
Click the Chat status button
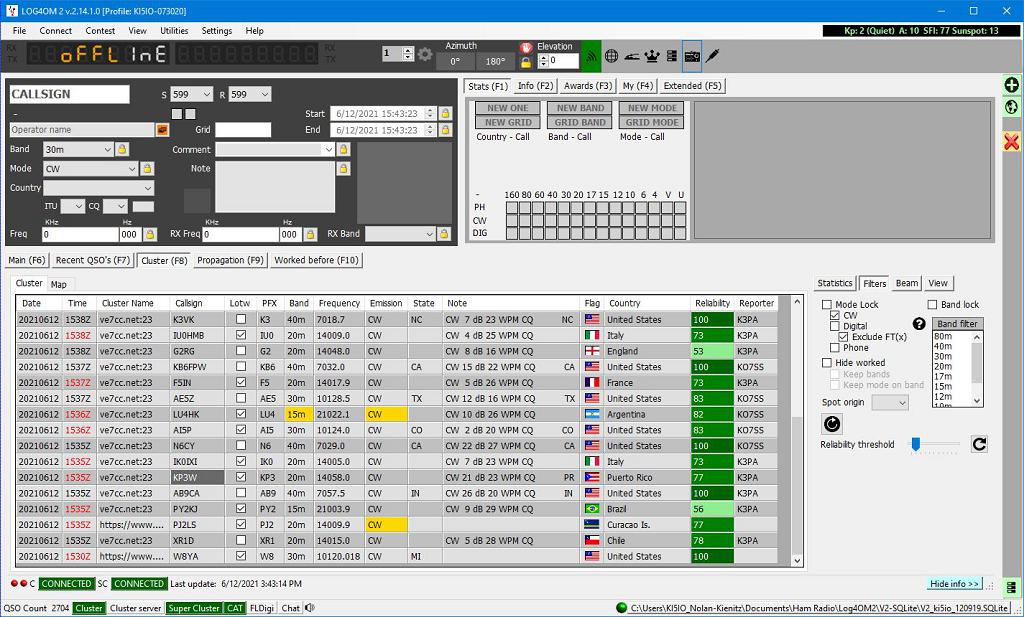pos(291,608)
